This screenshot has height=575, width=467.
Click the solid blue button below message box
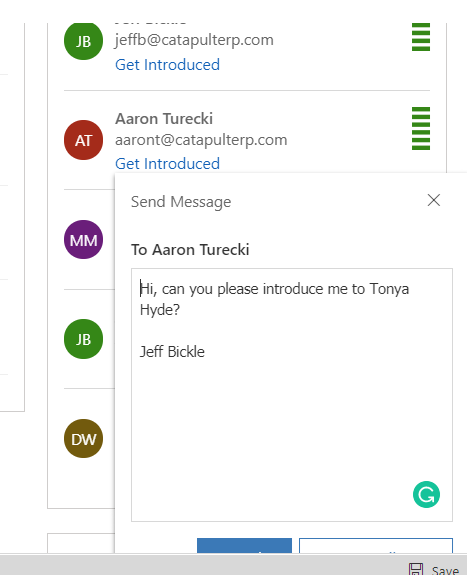tap(244, 546)
